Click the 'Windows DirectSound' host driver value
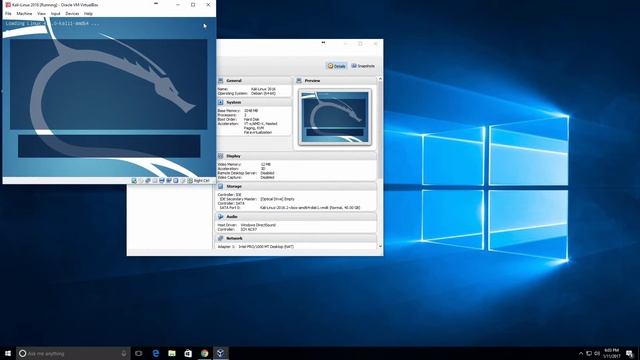The width and height of the screenshot is (640, 360). (258, 225)
